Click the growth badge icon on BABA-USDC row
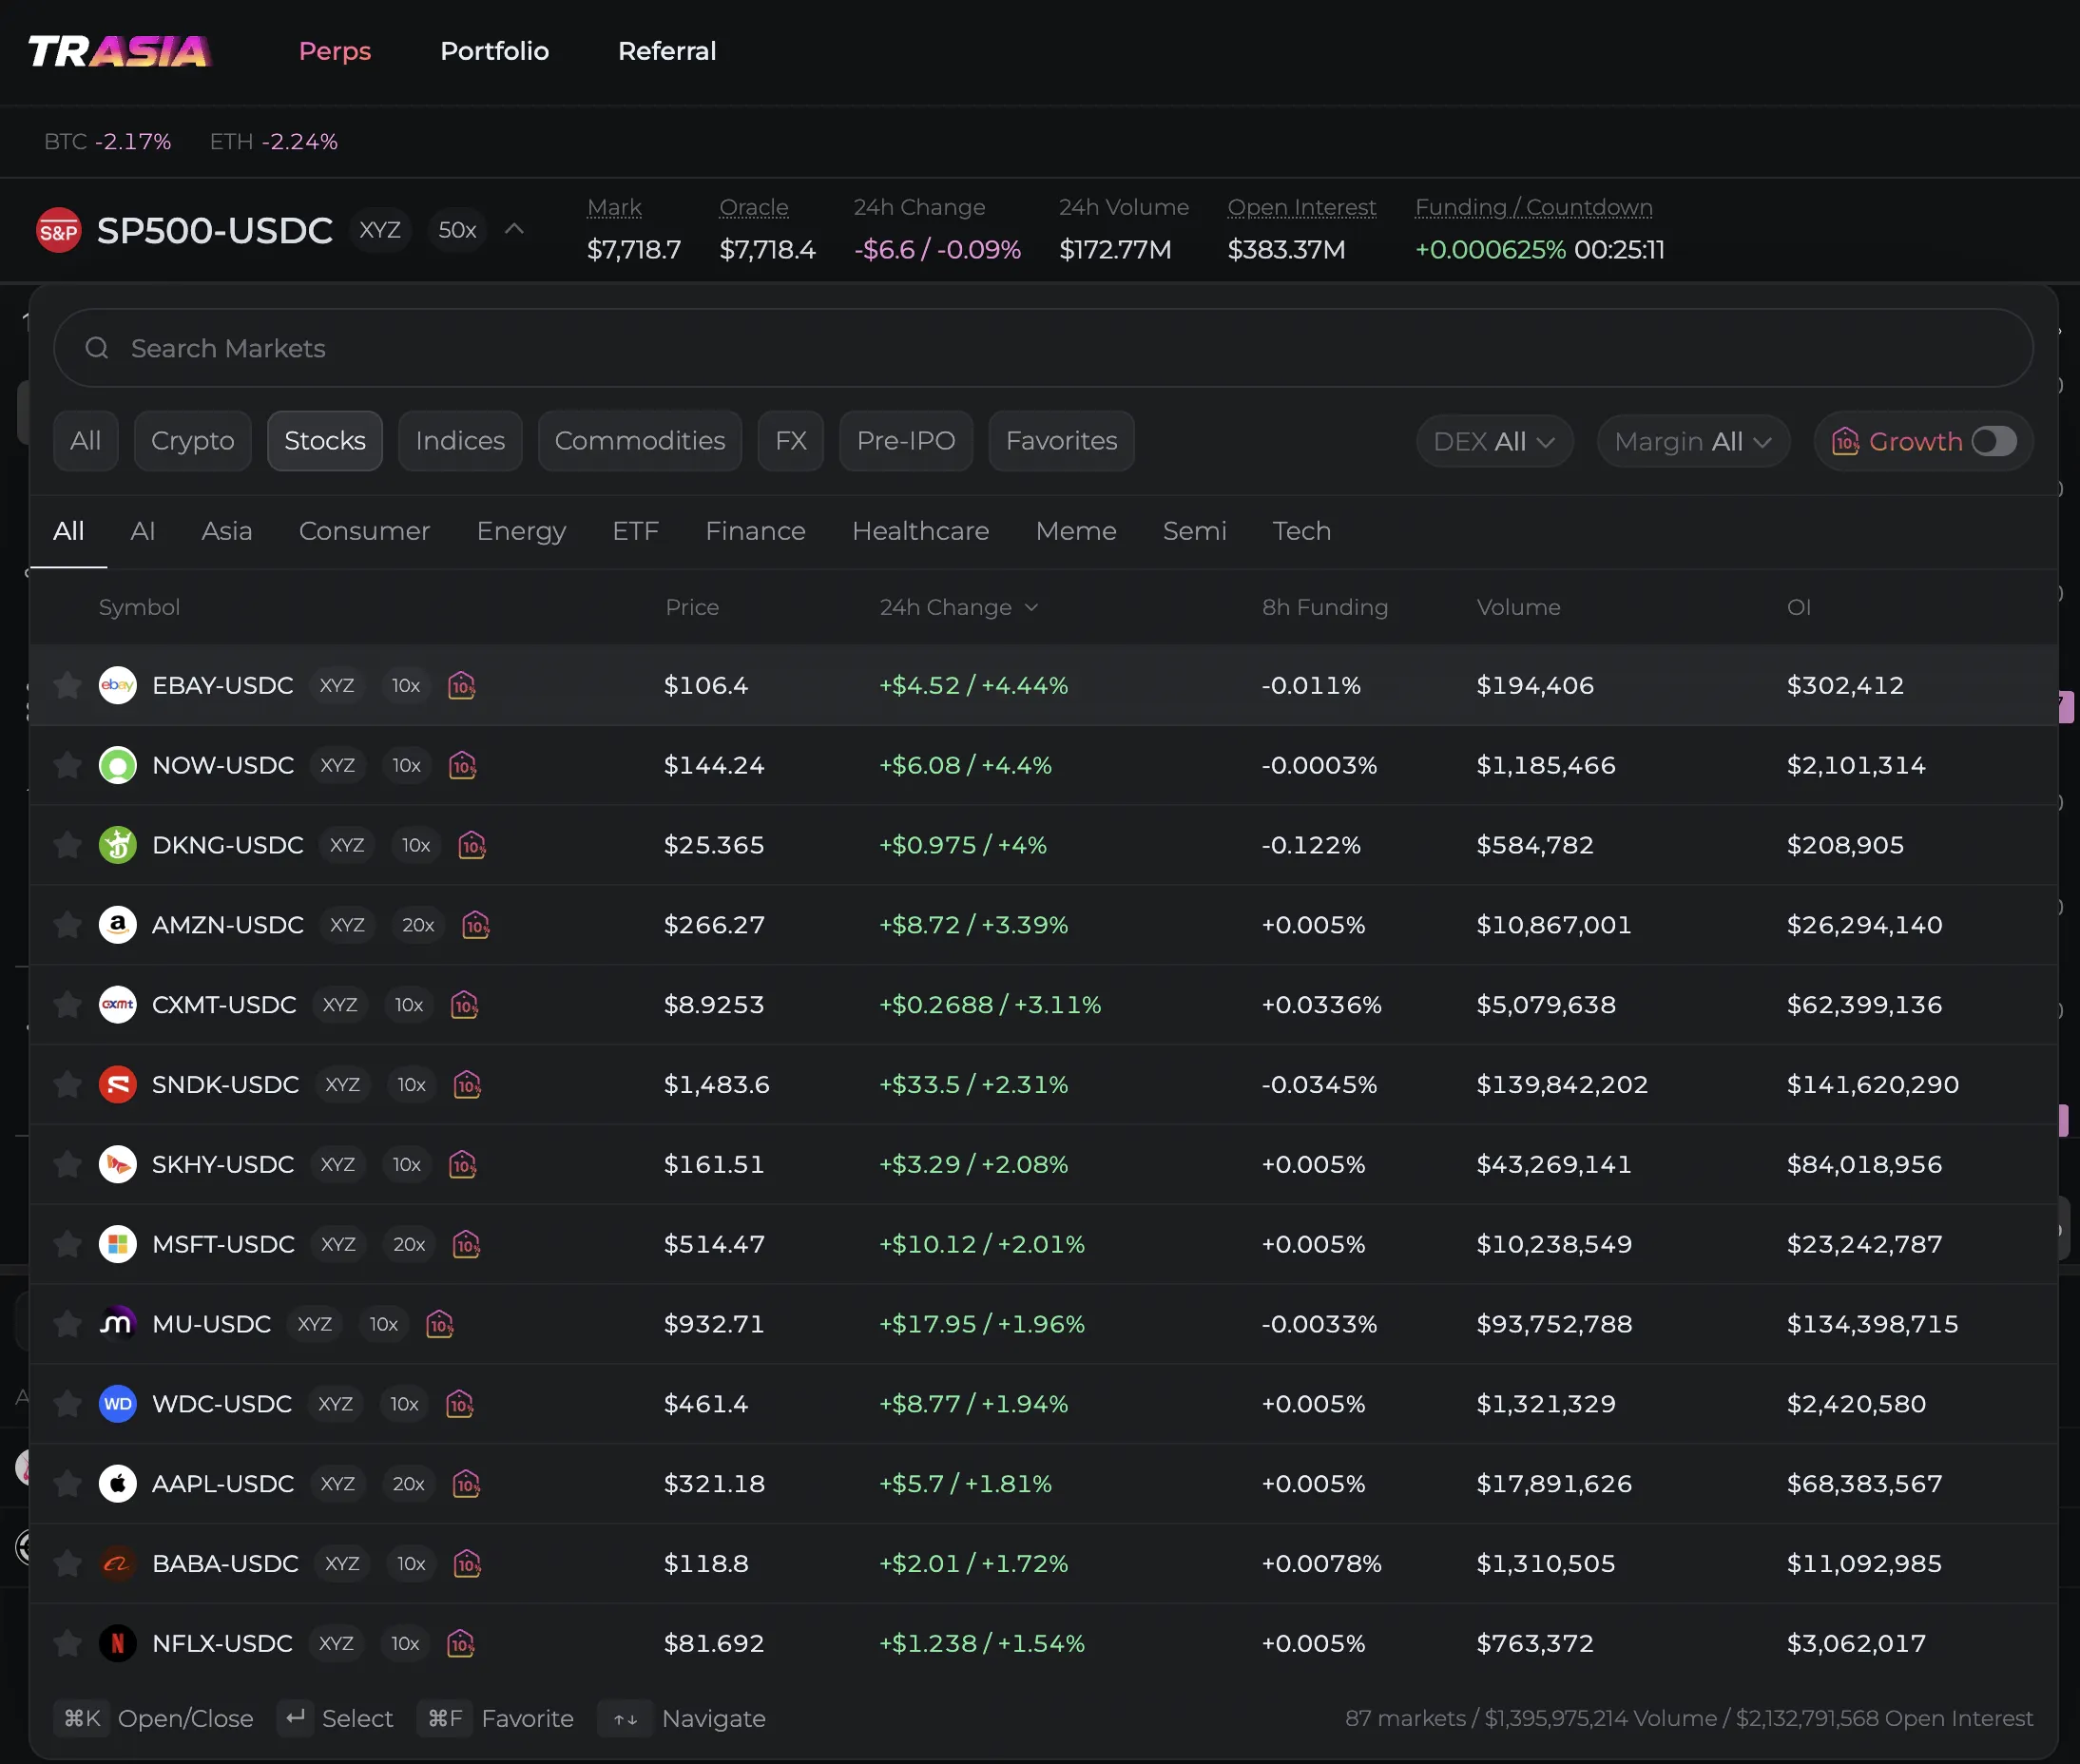 point(468,1564)
